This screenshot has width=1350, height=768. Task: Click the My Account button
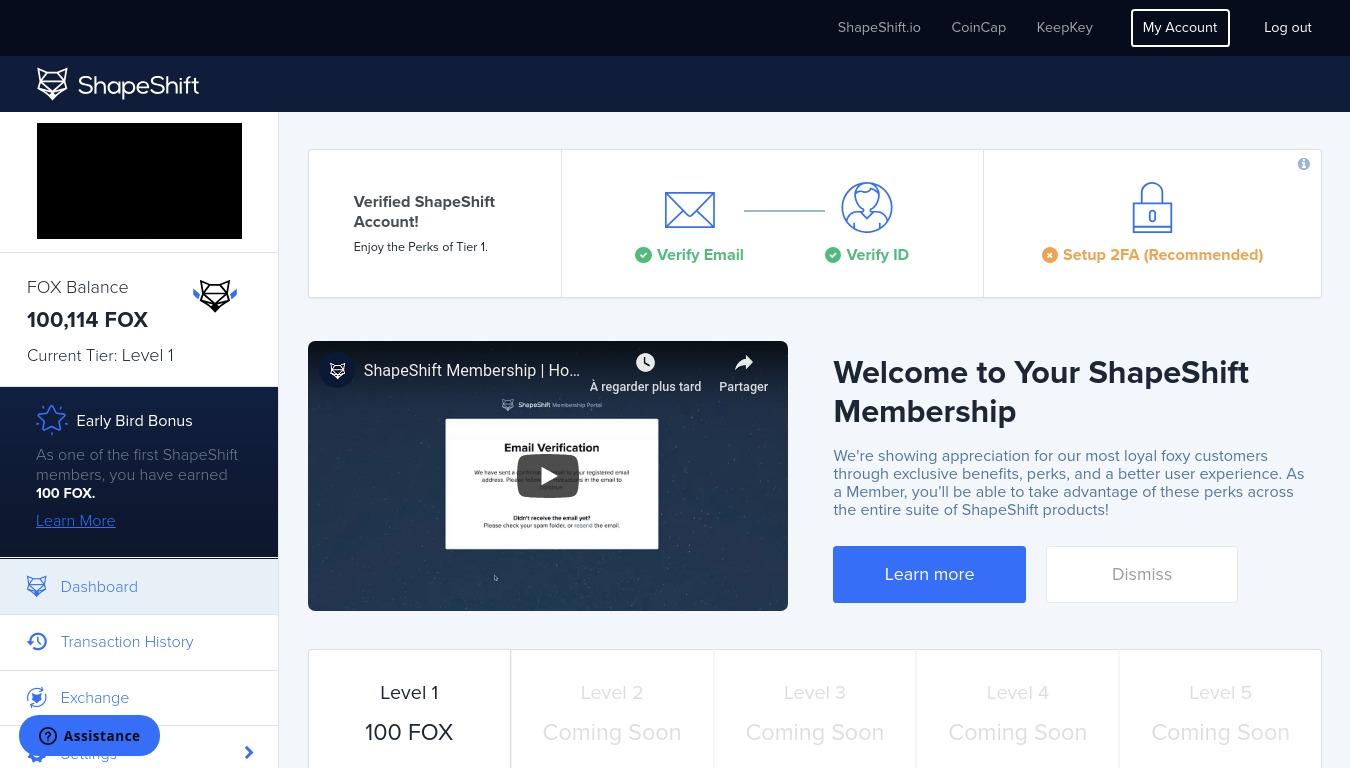(x=1179, y=28)
